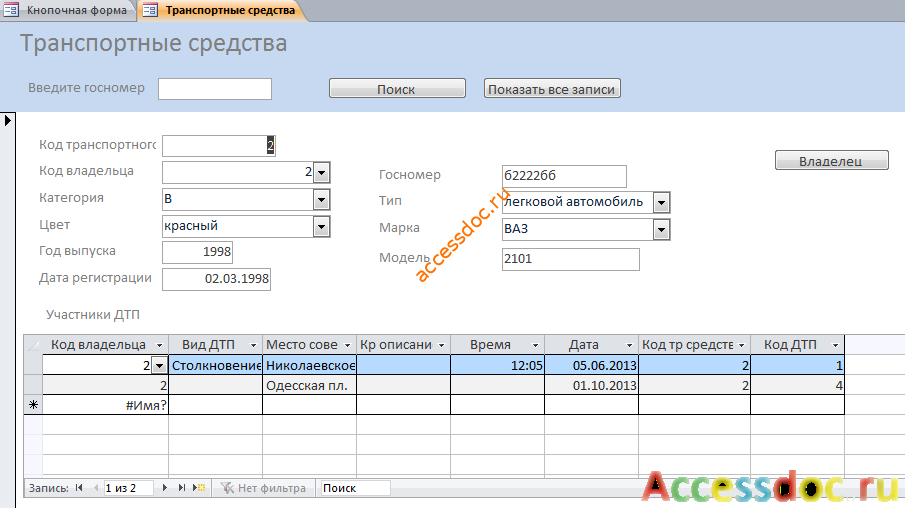905x508 pixels.
Task: Select the 01.10.2013 date cell
Action: [x=592, y=385]
